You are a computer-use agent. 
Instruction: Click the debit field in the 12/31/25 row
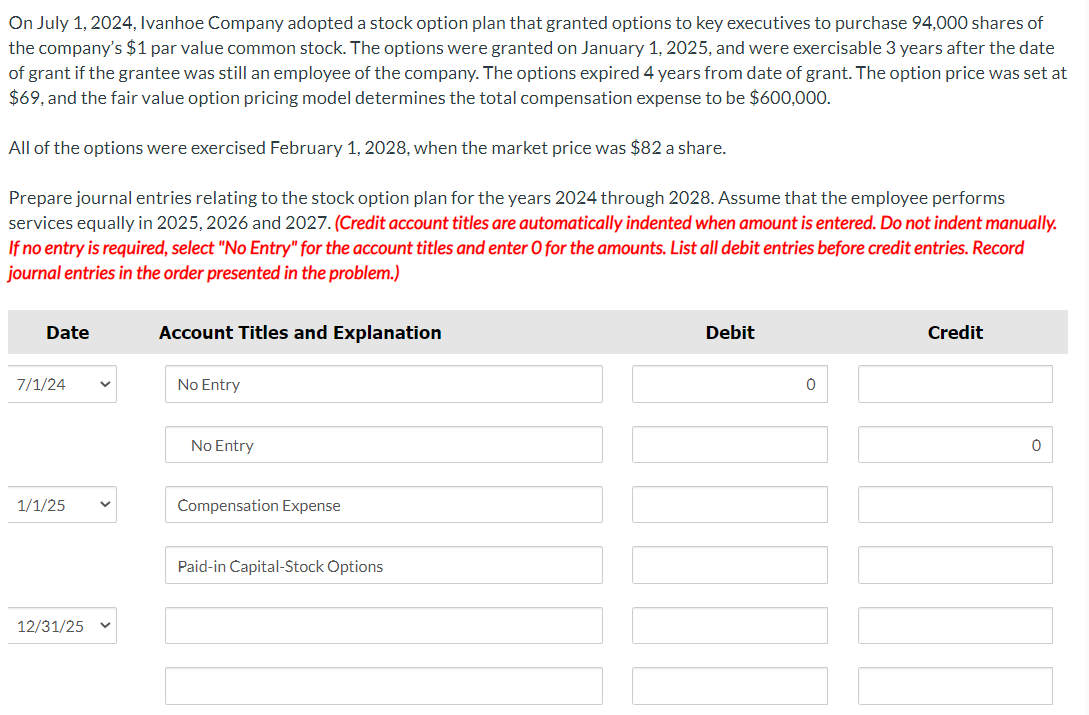(x=729, y=625)
